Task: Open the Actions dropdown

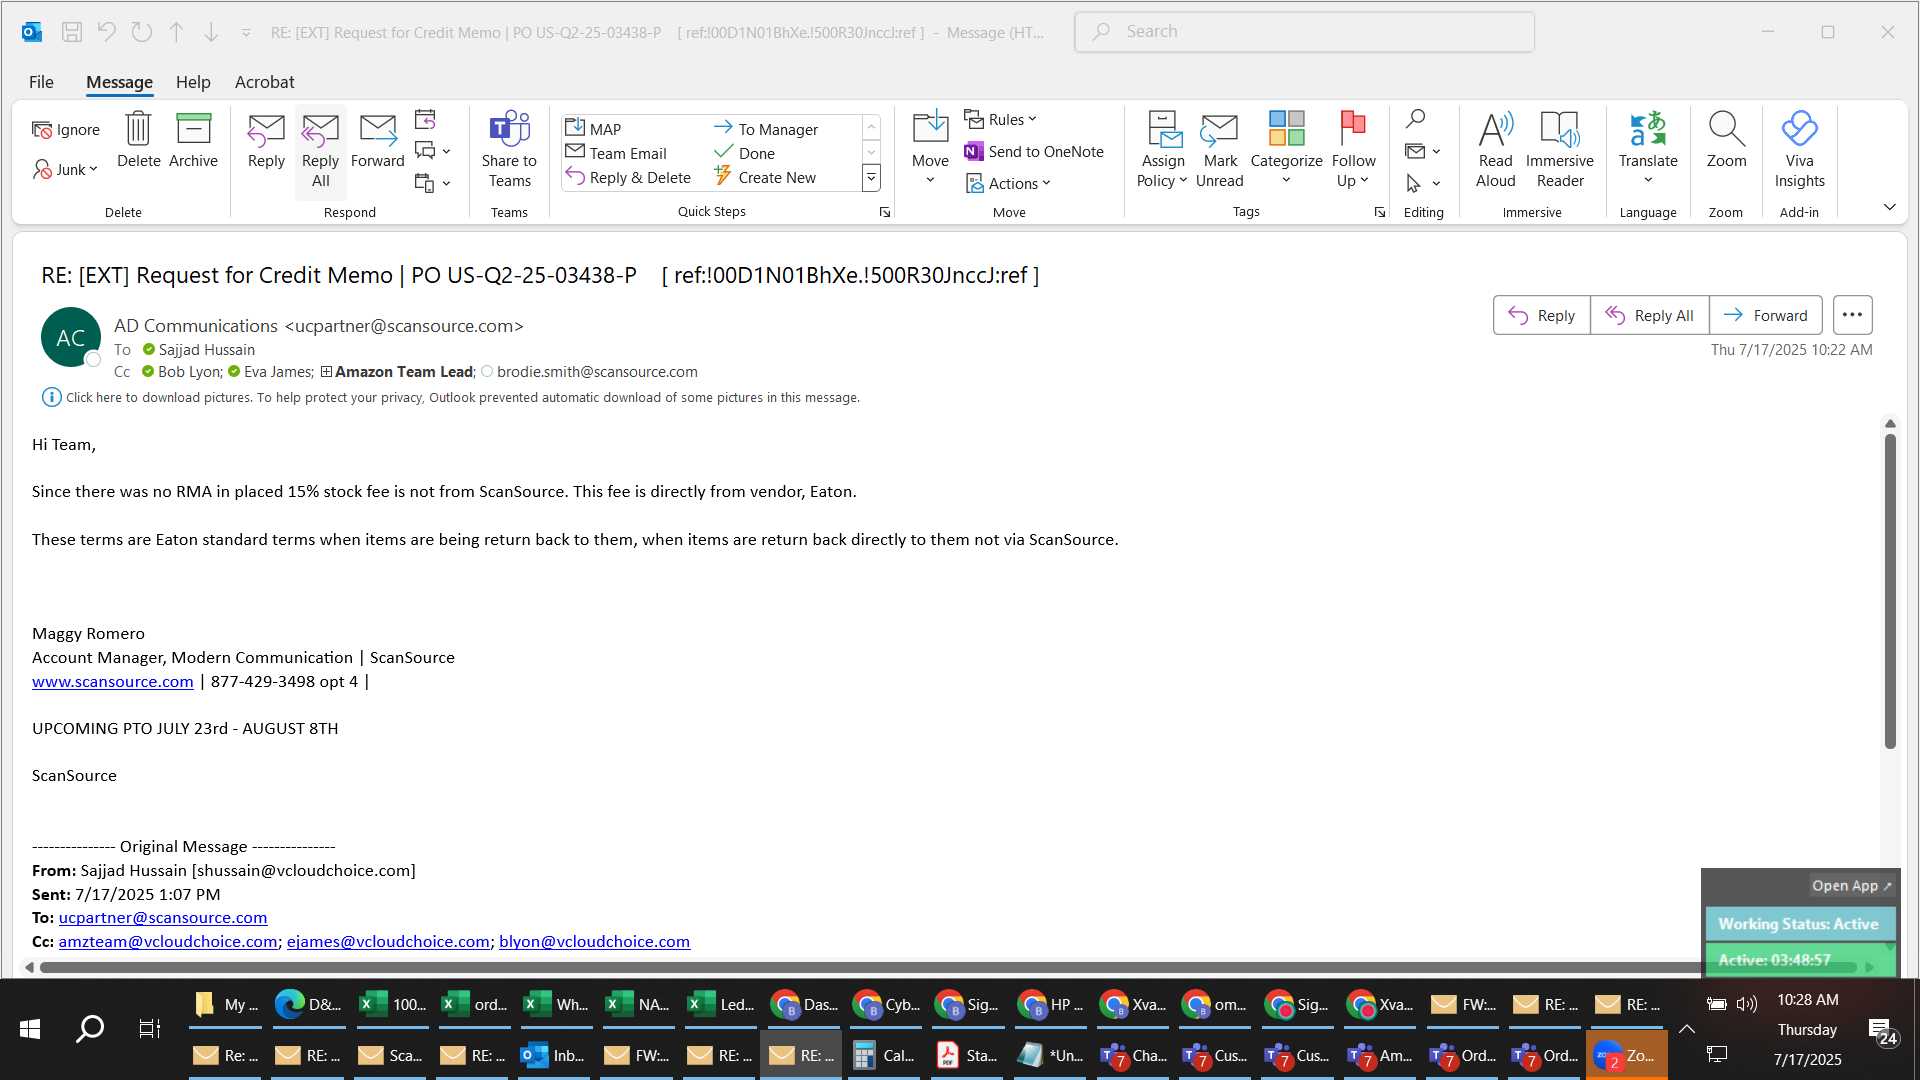Action: point(1008,183)
